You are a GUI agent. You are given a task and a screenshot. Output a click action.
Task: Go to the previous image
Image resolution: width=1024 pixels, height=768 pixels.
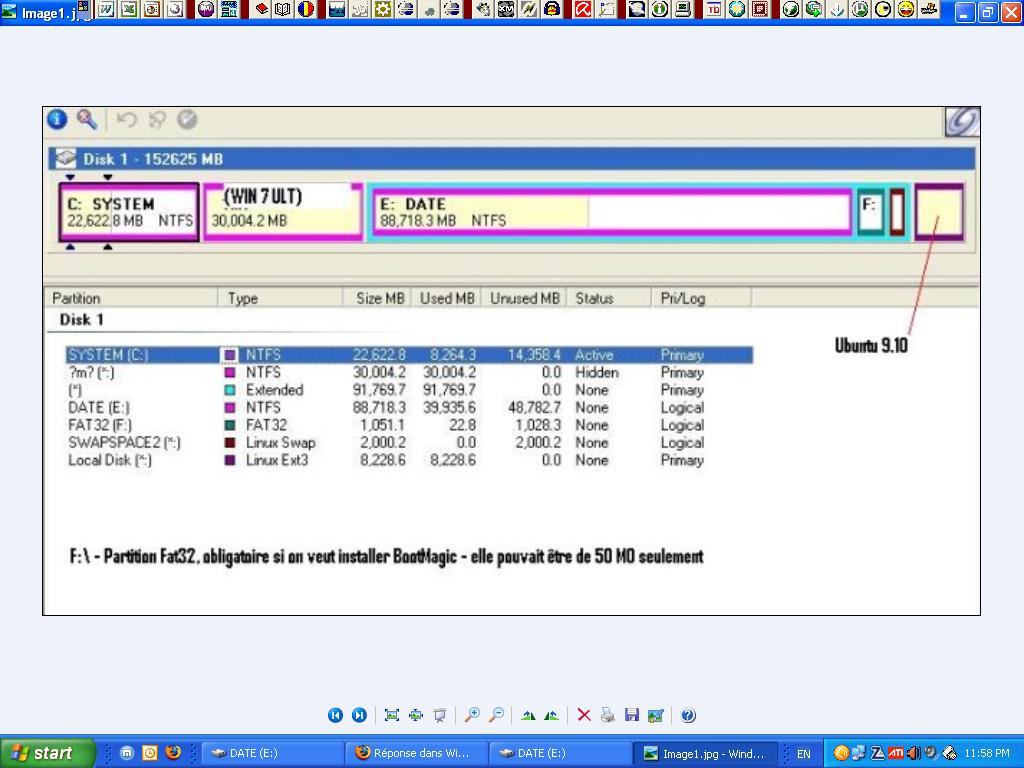[336, 715]
